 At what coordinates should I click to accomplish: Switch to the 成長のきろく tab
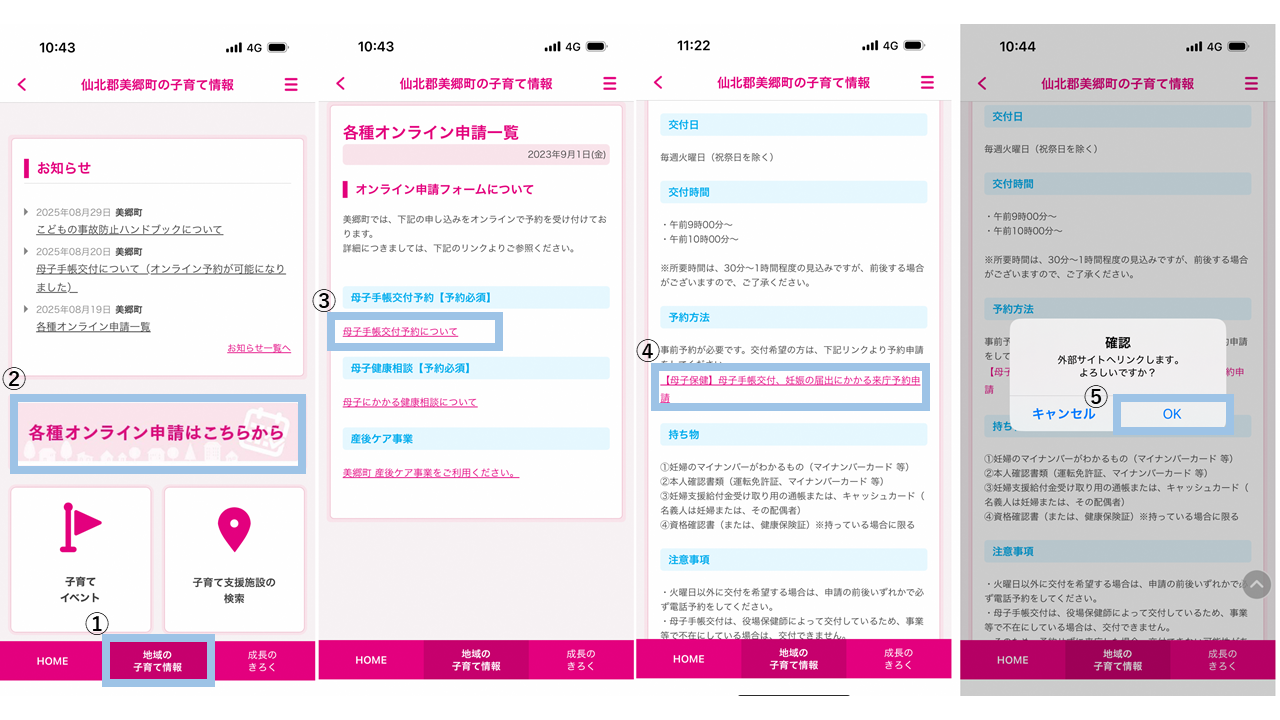coord(262,661)
